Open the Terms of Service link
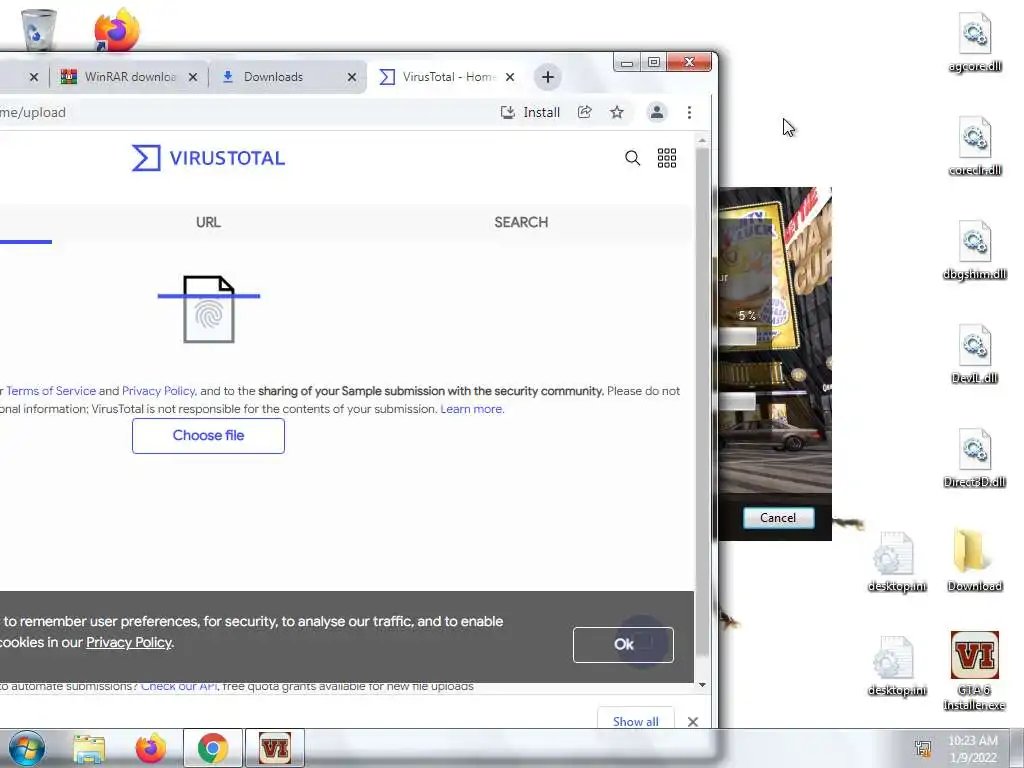The height and width of the screenshot is (768, 1024). click(x=51, y=391)
